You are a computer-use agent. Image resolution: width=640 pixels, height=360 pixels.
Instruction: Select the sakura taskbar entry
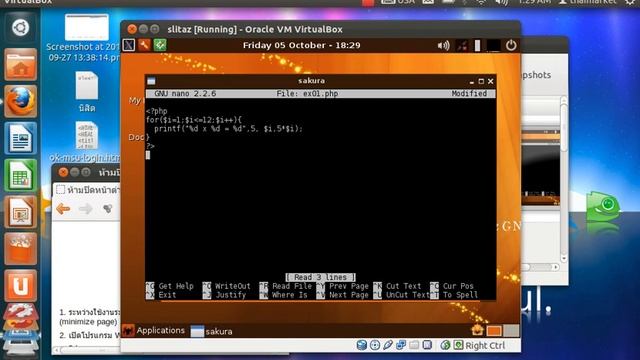point(211,331)
